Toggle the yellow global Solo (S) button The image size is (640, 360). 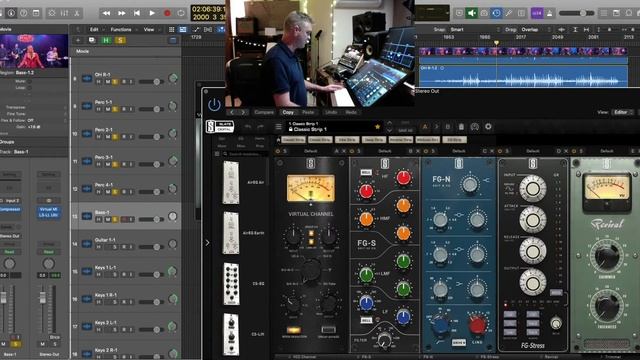coord(120,40)
